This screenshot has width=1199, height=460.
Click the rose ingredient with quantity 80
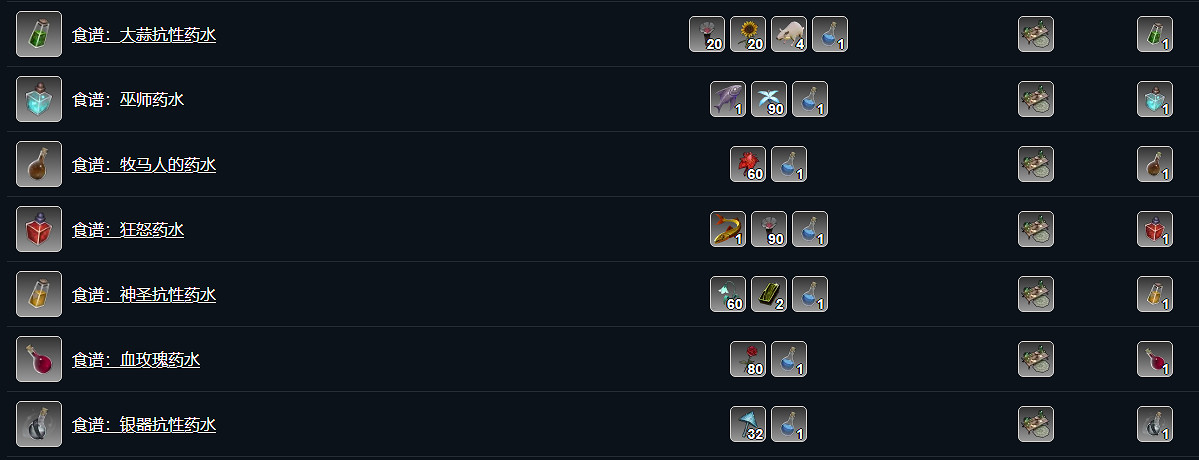coord(748,360)
